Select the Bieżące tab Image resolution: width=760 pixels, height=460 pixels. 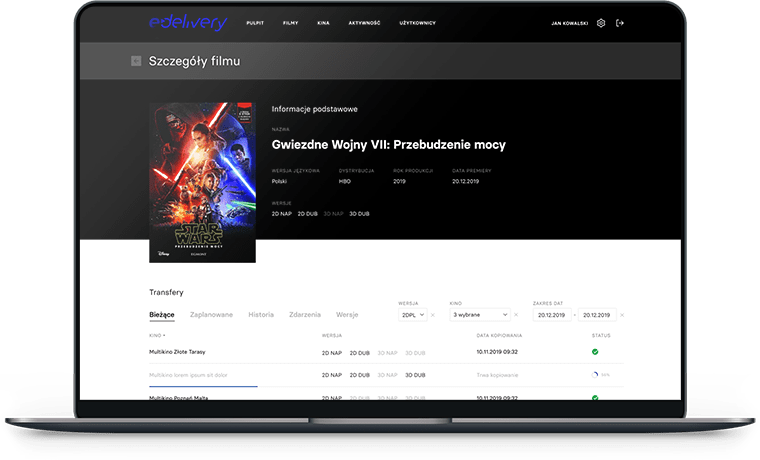pos(162,315)
